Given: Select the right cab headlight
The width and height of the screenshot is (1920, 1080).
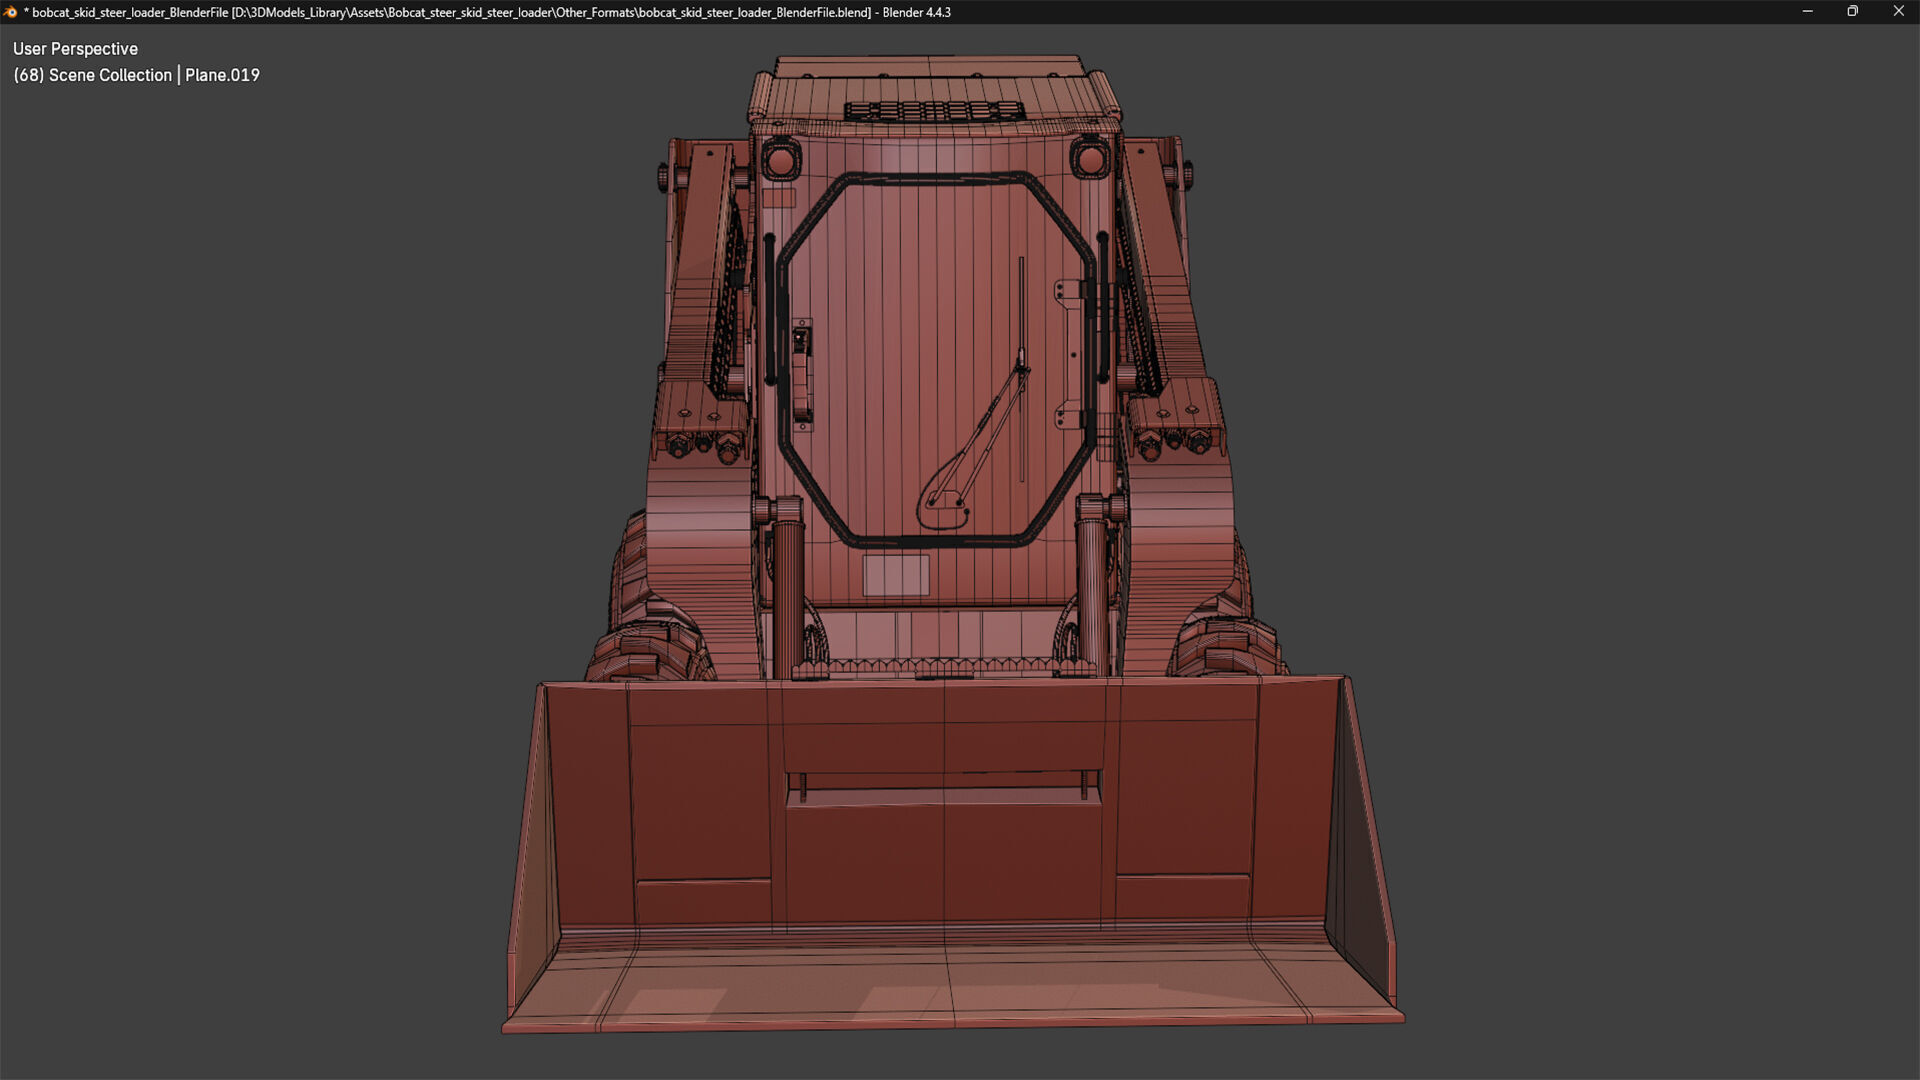Looking at the screenshot, I should click(1090, 159).
